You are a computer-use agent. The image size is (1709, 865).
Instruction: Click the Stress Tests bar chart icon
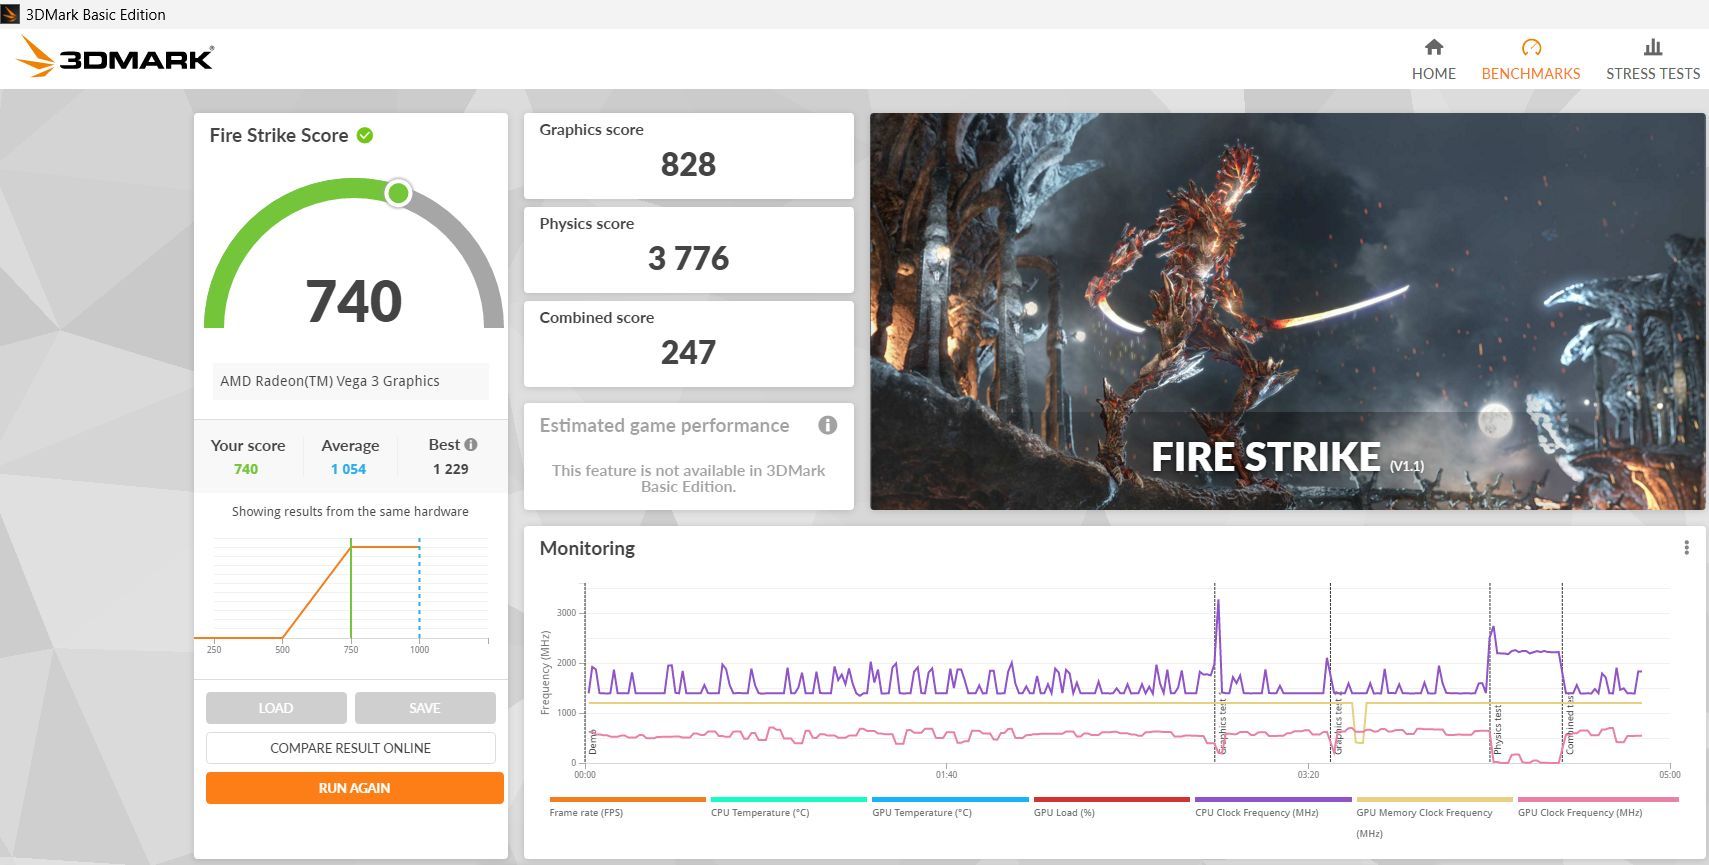(x=1653, y=47)
